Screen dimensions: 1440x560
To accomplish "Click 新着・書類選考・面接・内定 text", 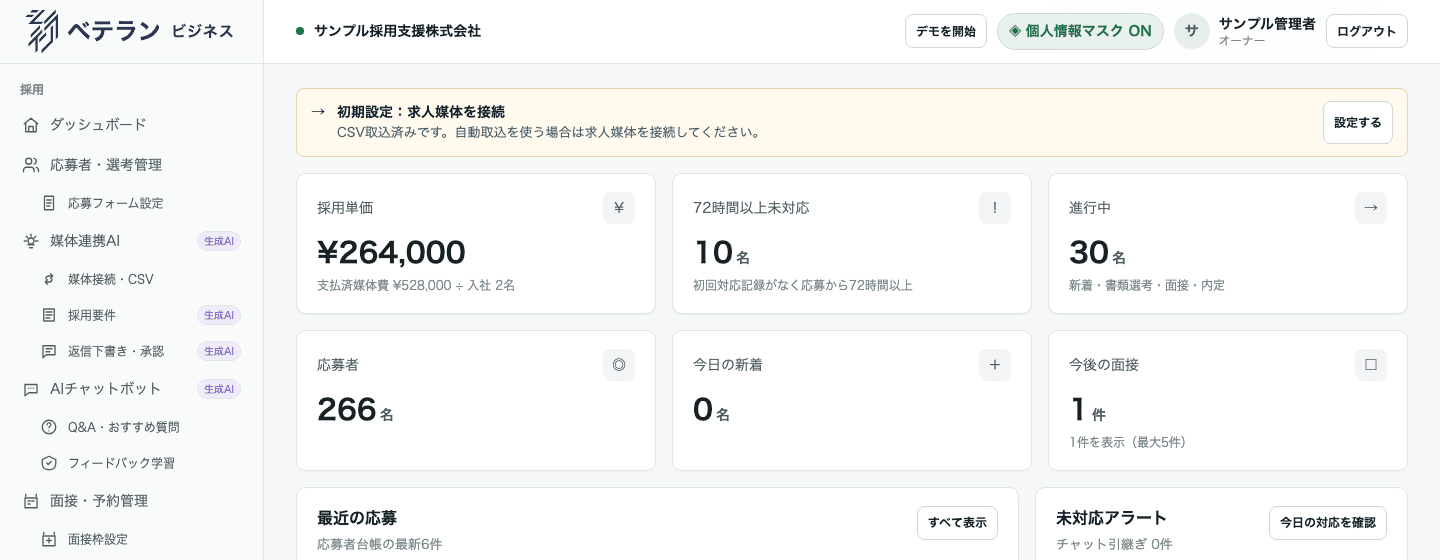I will point(1147,285).
